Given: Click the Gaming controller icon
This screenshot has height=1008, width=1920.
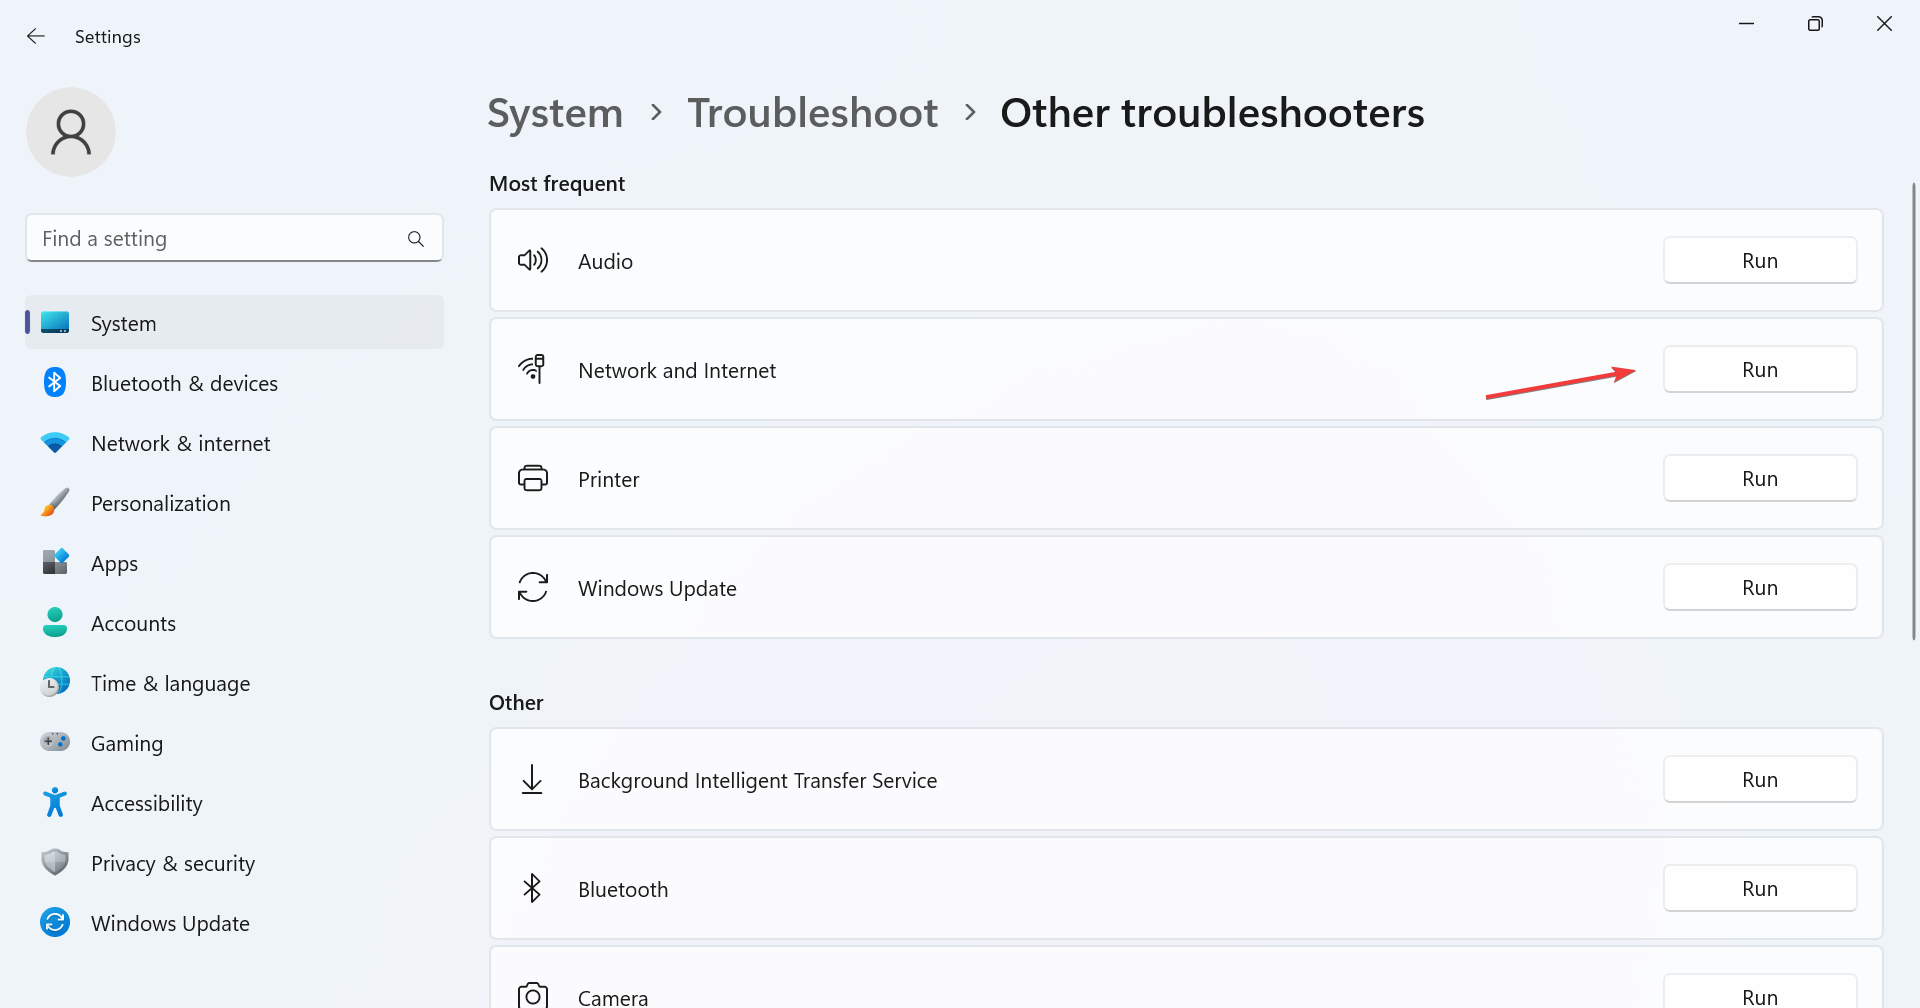Looking at the screenshot, I should [55, 742].
